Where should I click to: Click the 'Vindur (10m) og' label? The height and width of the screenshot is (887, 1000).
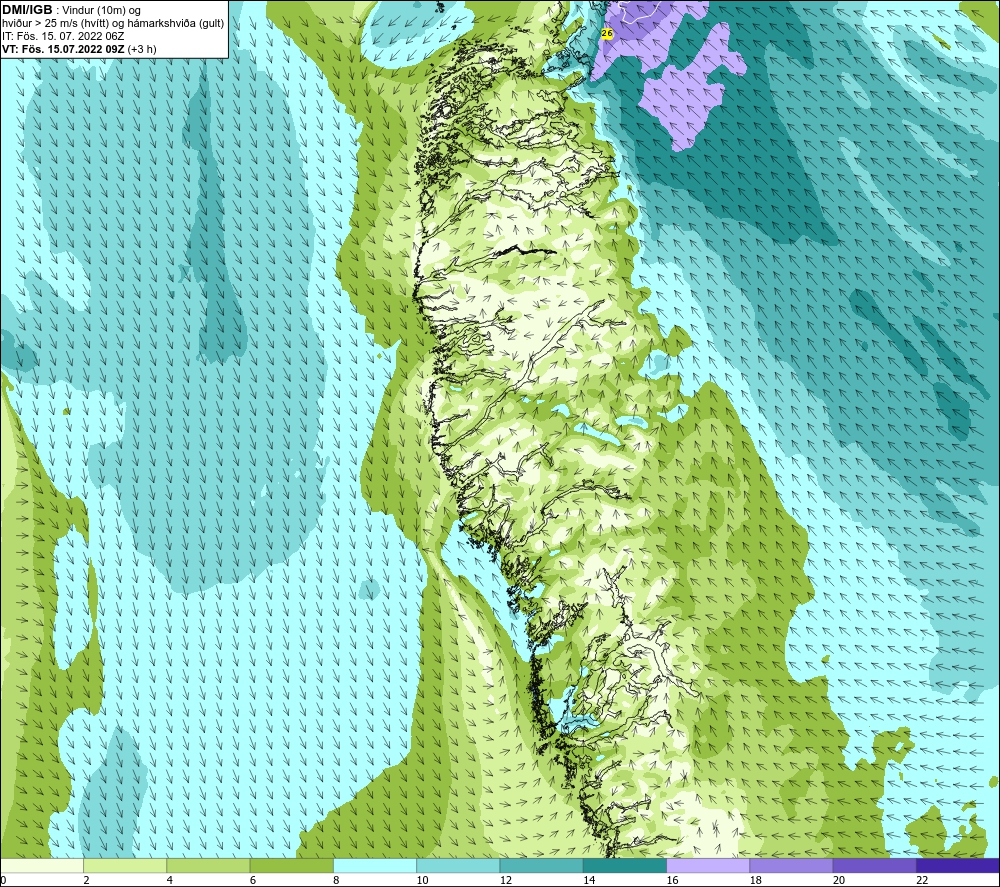[101, 11]
